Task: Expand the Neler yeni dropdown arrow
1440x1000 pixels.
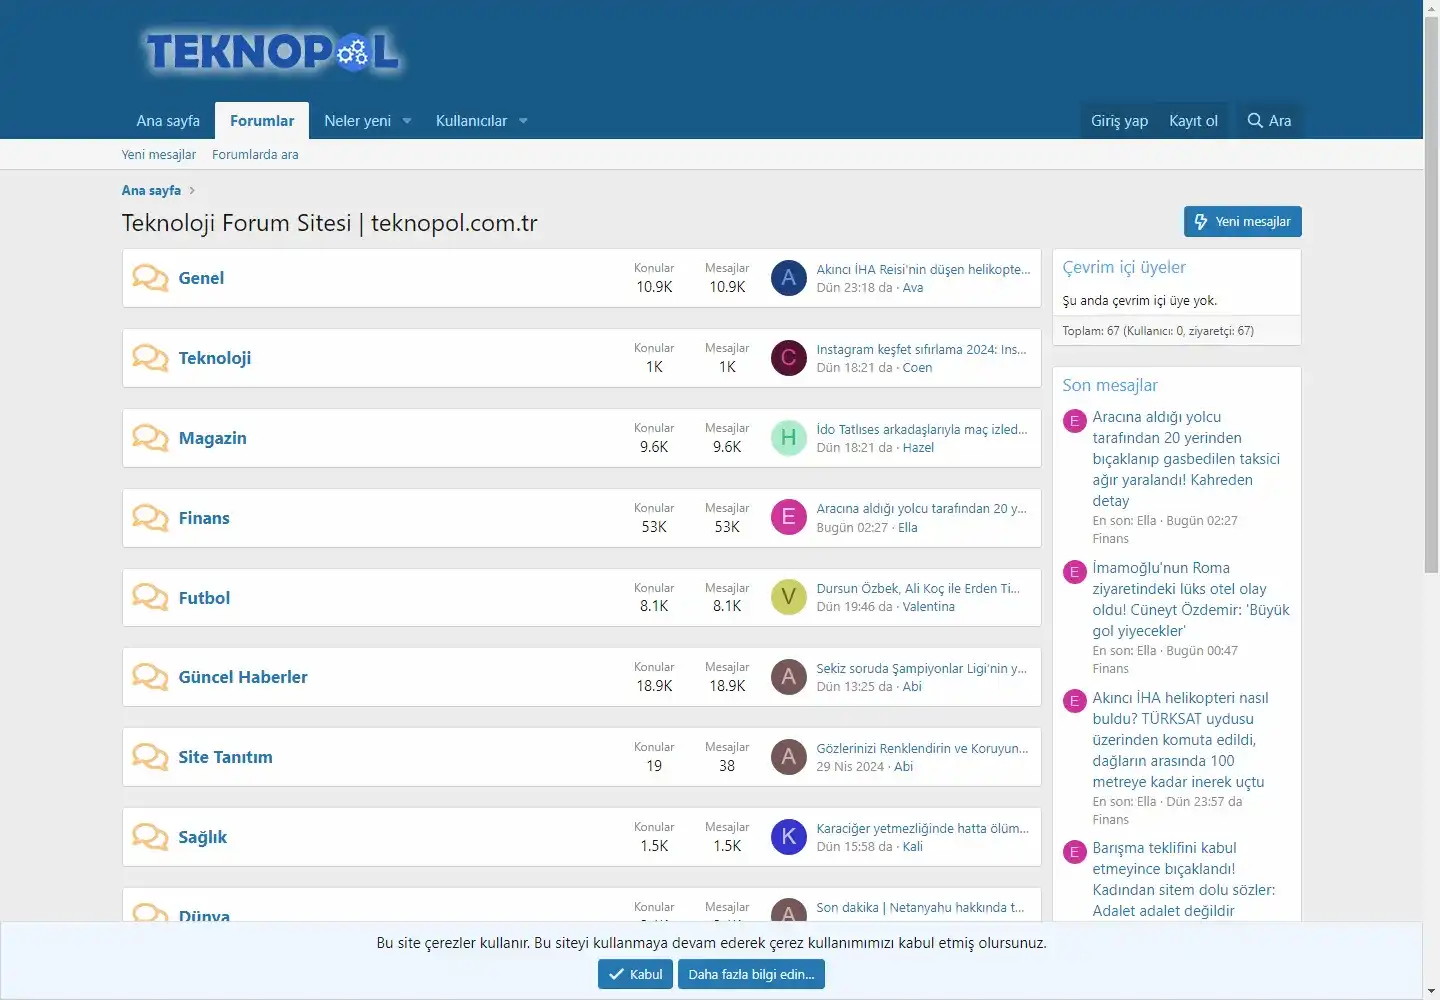Action: click(407, 121)
